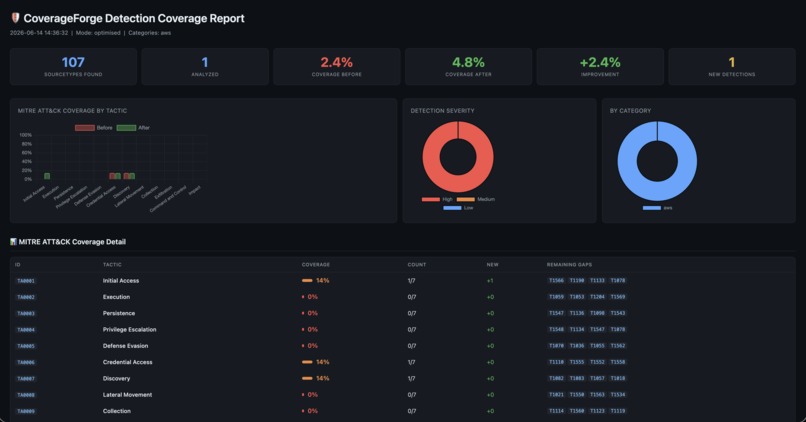Click the T1136 gap tag in Persistence row

[x=577, y=313]
